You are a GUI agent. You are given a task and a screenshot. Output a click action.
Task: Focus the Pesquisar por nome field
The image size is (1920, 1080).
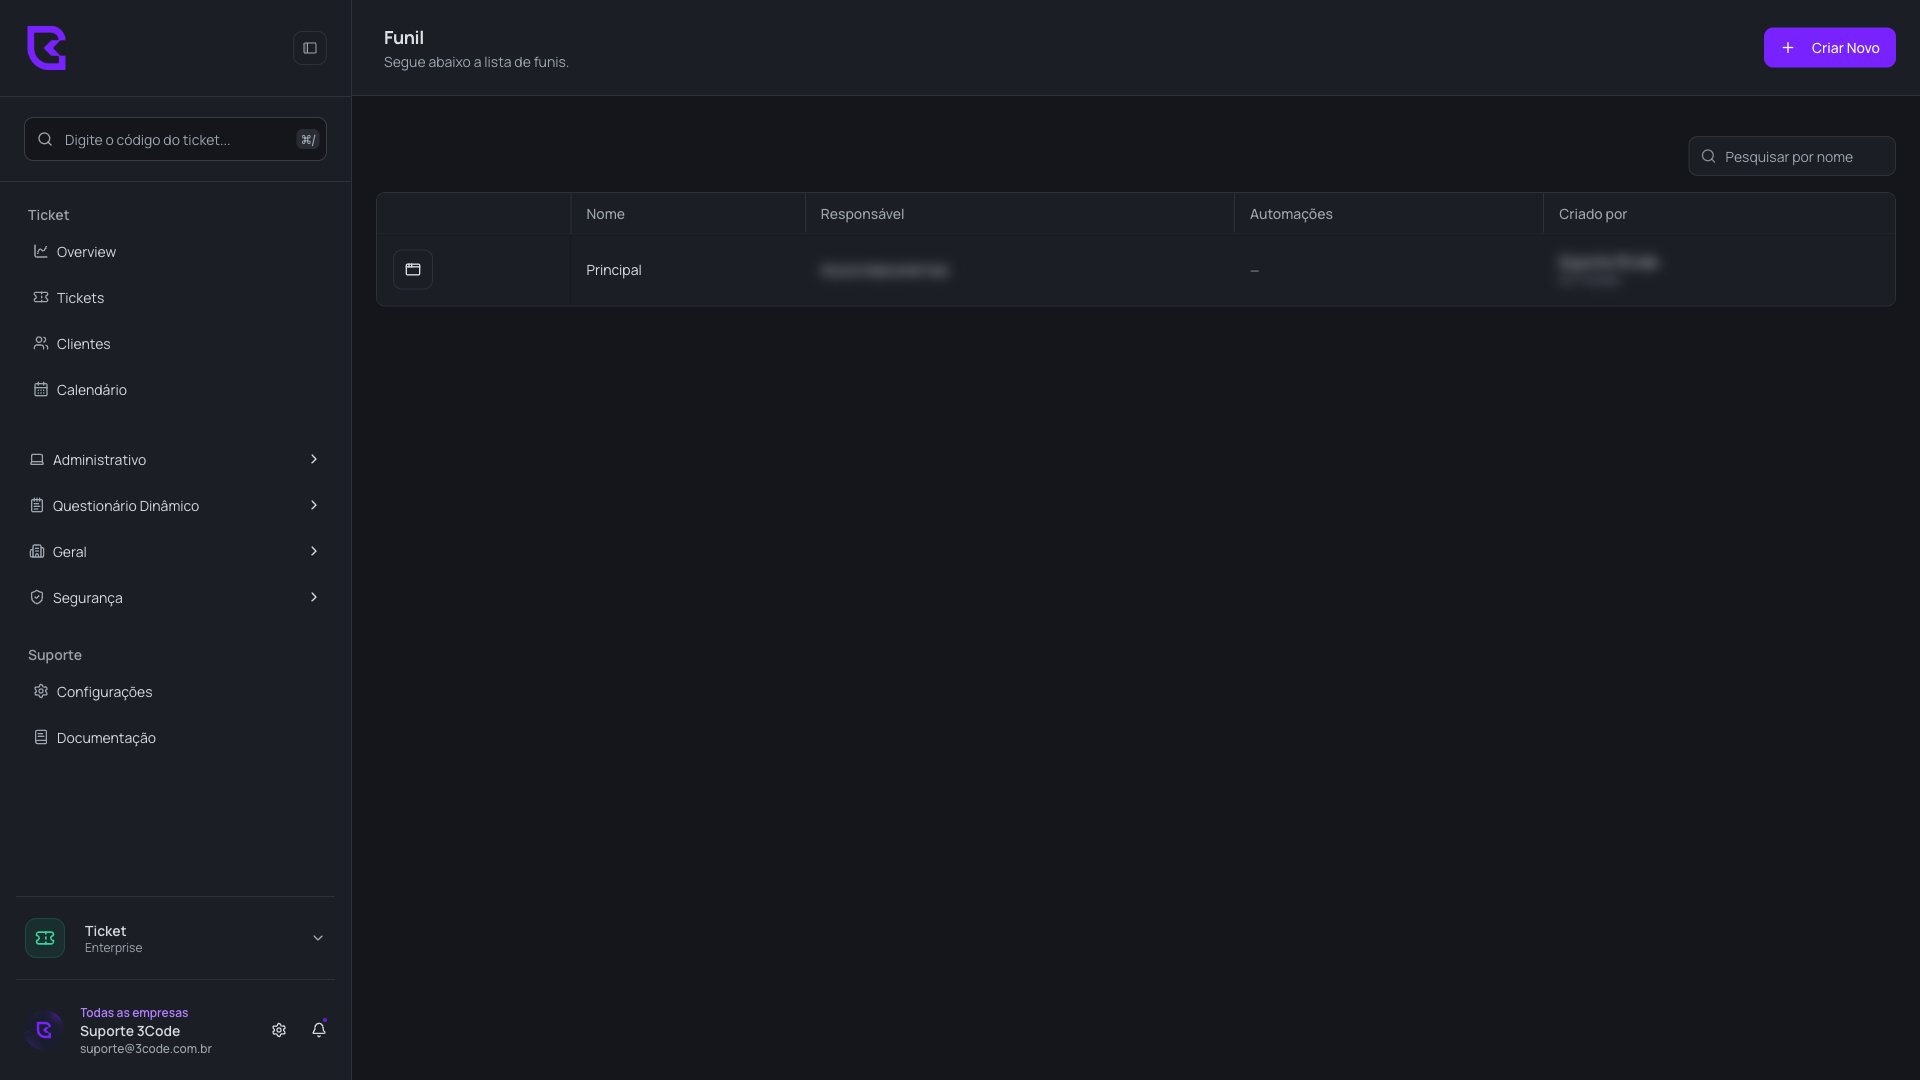(1791, 156)
